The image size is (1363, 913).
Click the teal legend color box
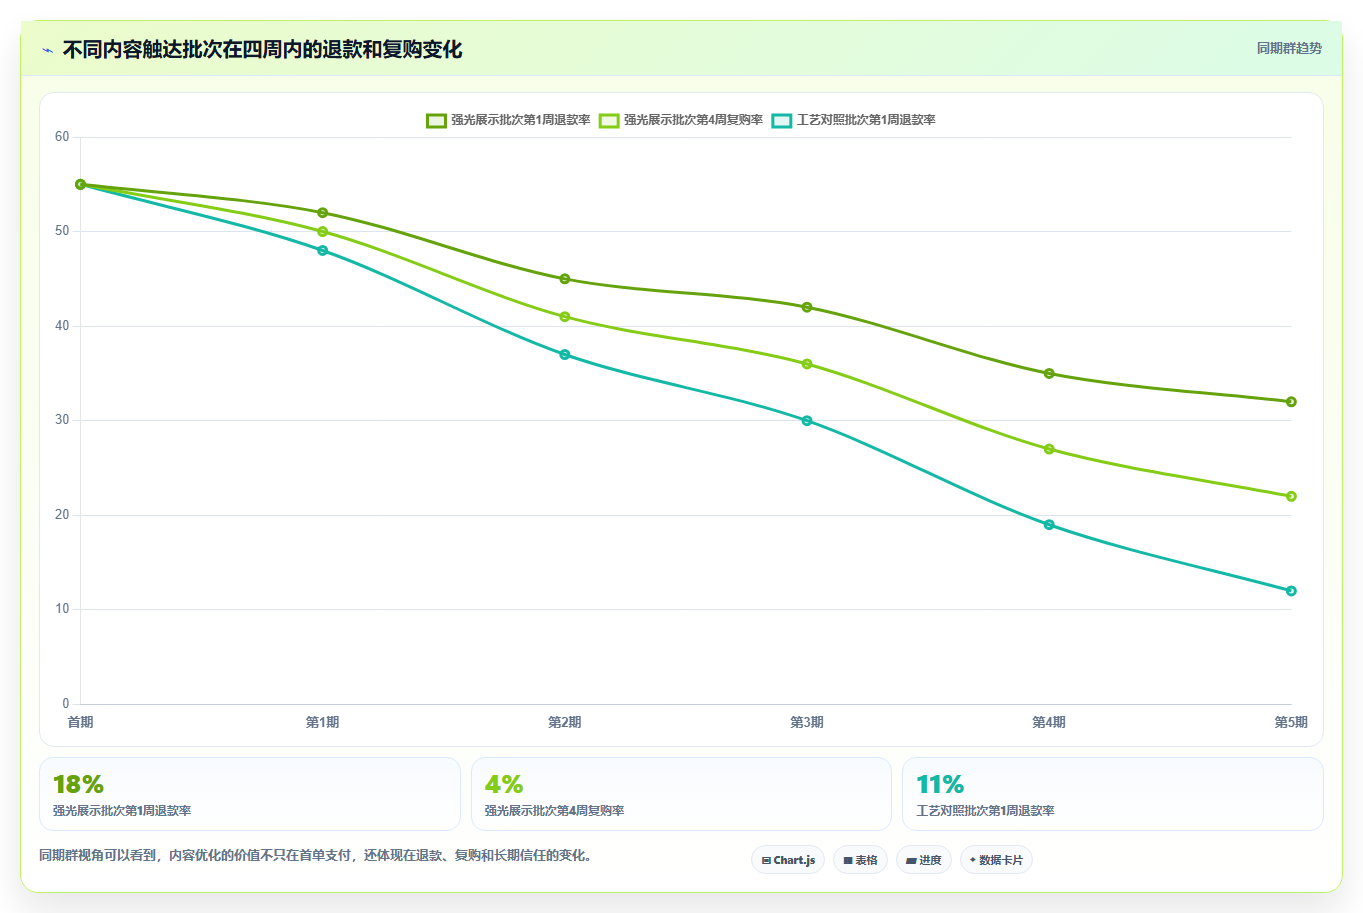click(782, 120)
